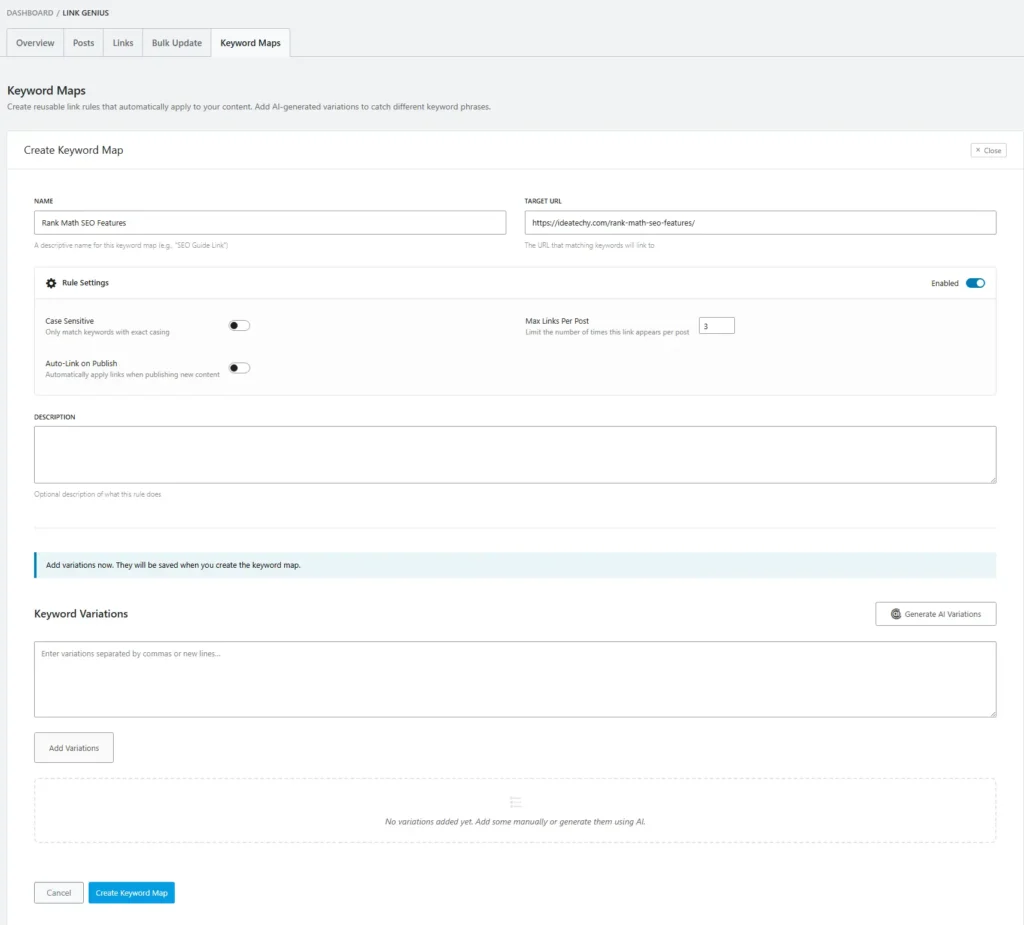Screen dimensions: 1024x925
Task: Click the Generate AI Variations button
Action: point(935,613)
